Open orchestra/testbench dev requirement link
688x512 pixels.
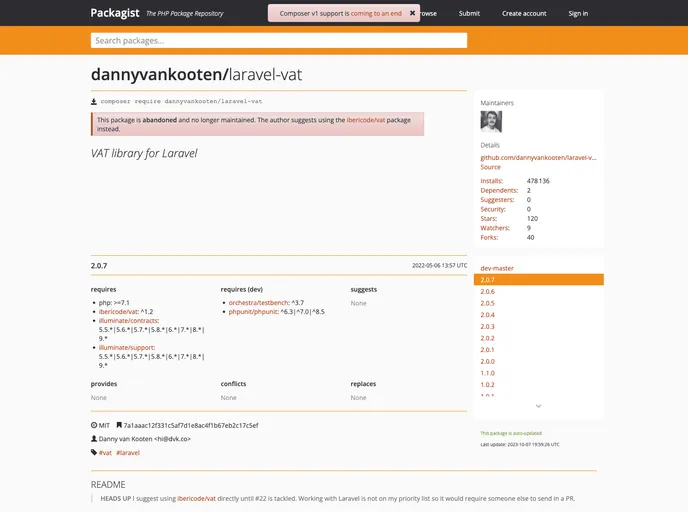(x=259, y=303)
